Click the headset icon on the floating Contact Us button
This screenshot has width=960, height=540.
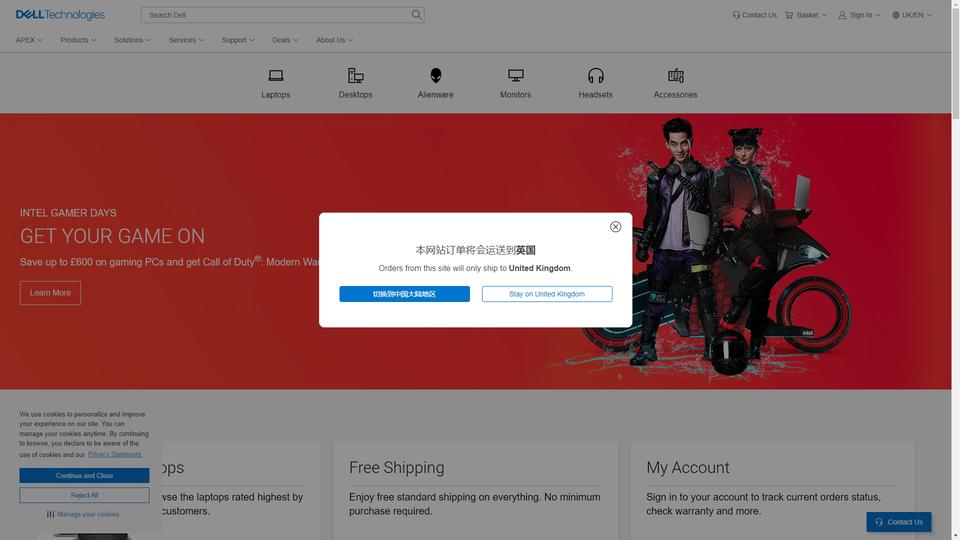879,522
